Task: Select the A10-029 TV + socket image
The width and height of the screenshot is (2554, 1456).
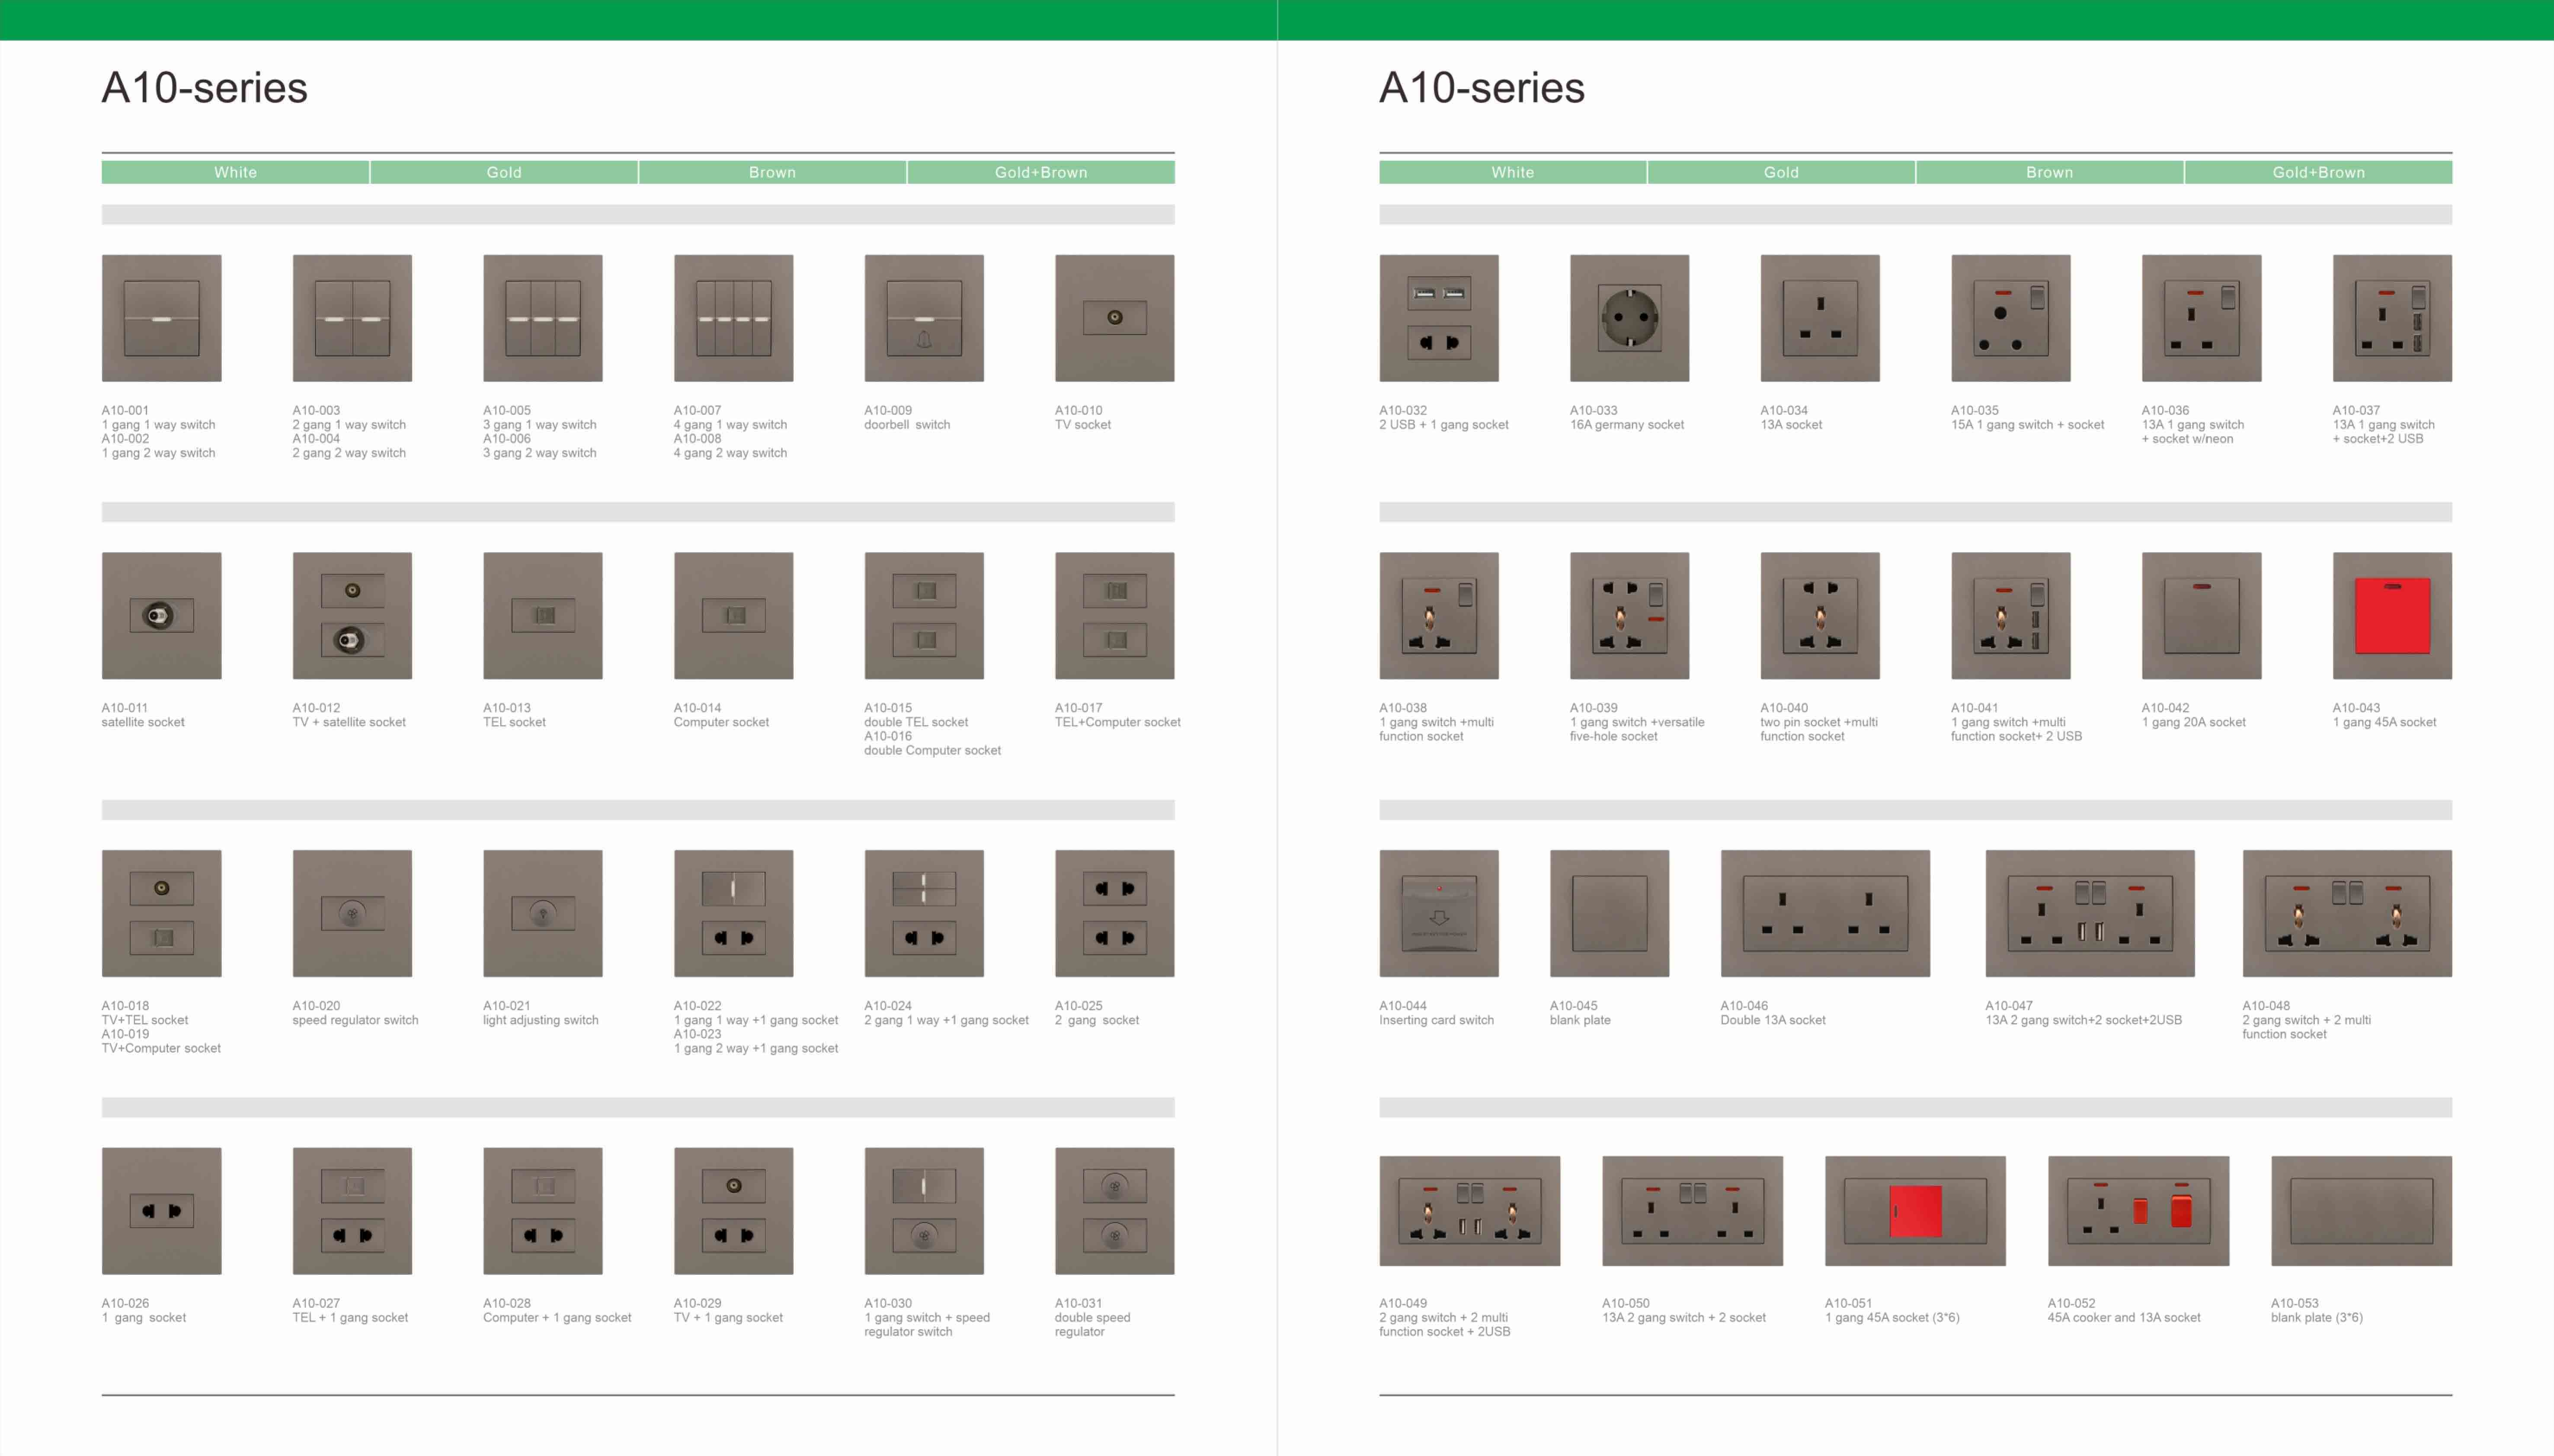Action: click(x=733, y=1211)
